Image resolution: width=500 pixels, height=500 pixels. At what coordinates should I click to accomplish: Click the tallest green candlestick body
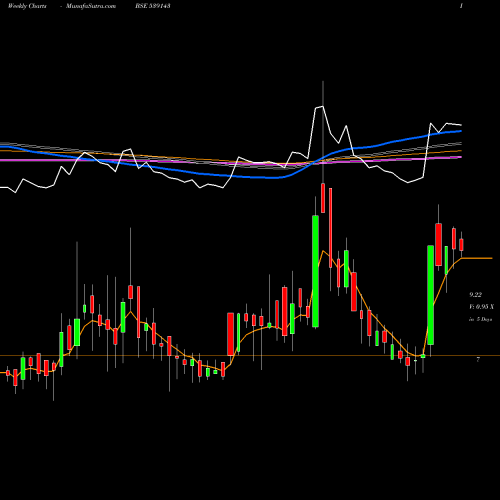pyautogui.click(x=315, y=271)
